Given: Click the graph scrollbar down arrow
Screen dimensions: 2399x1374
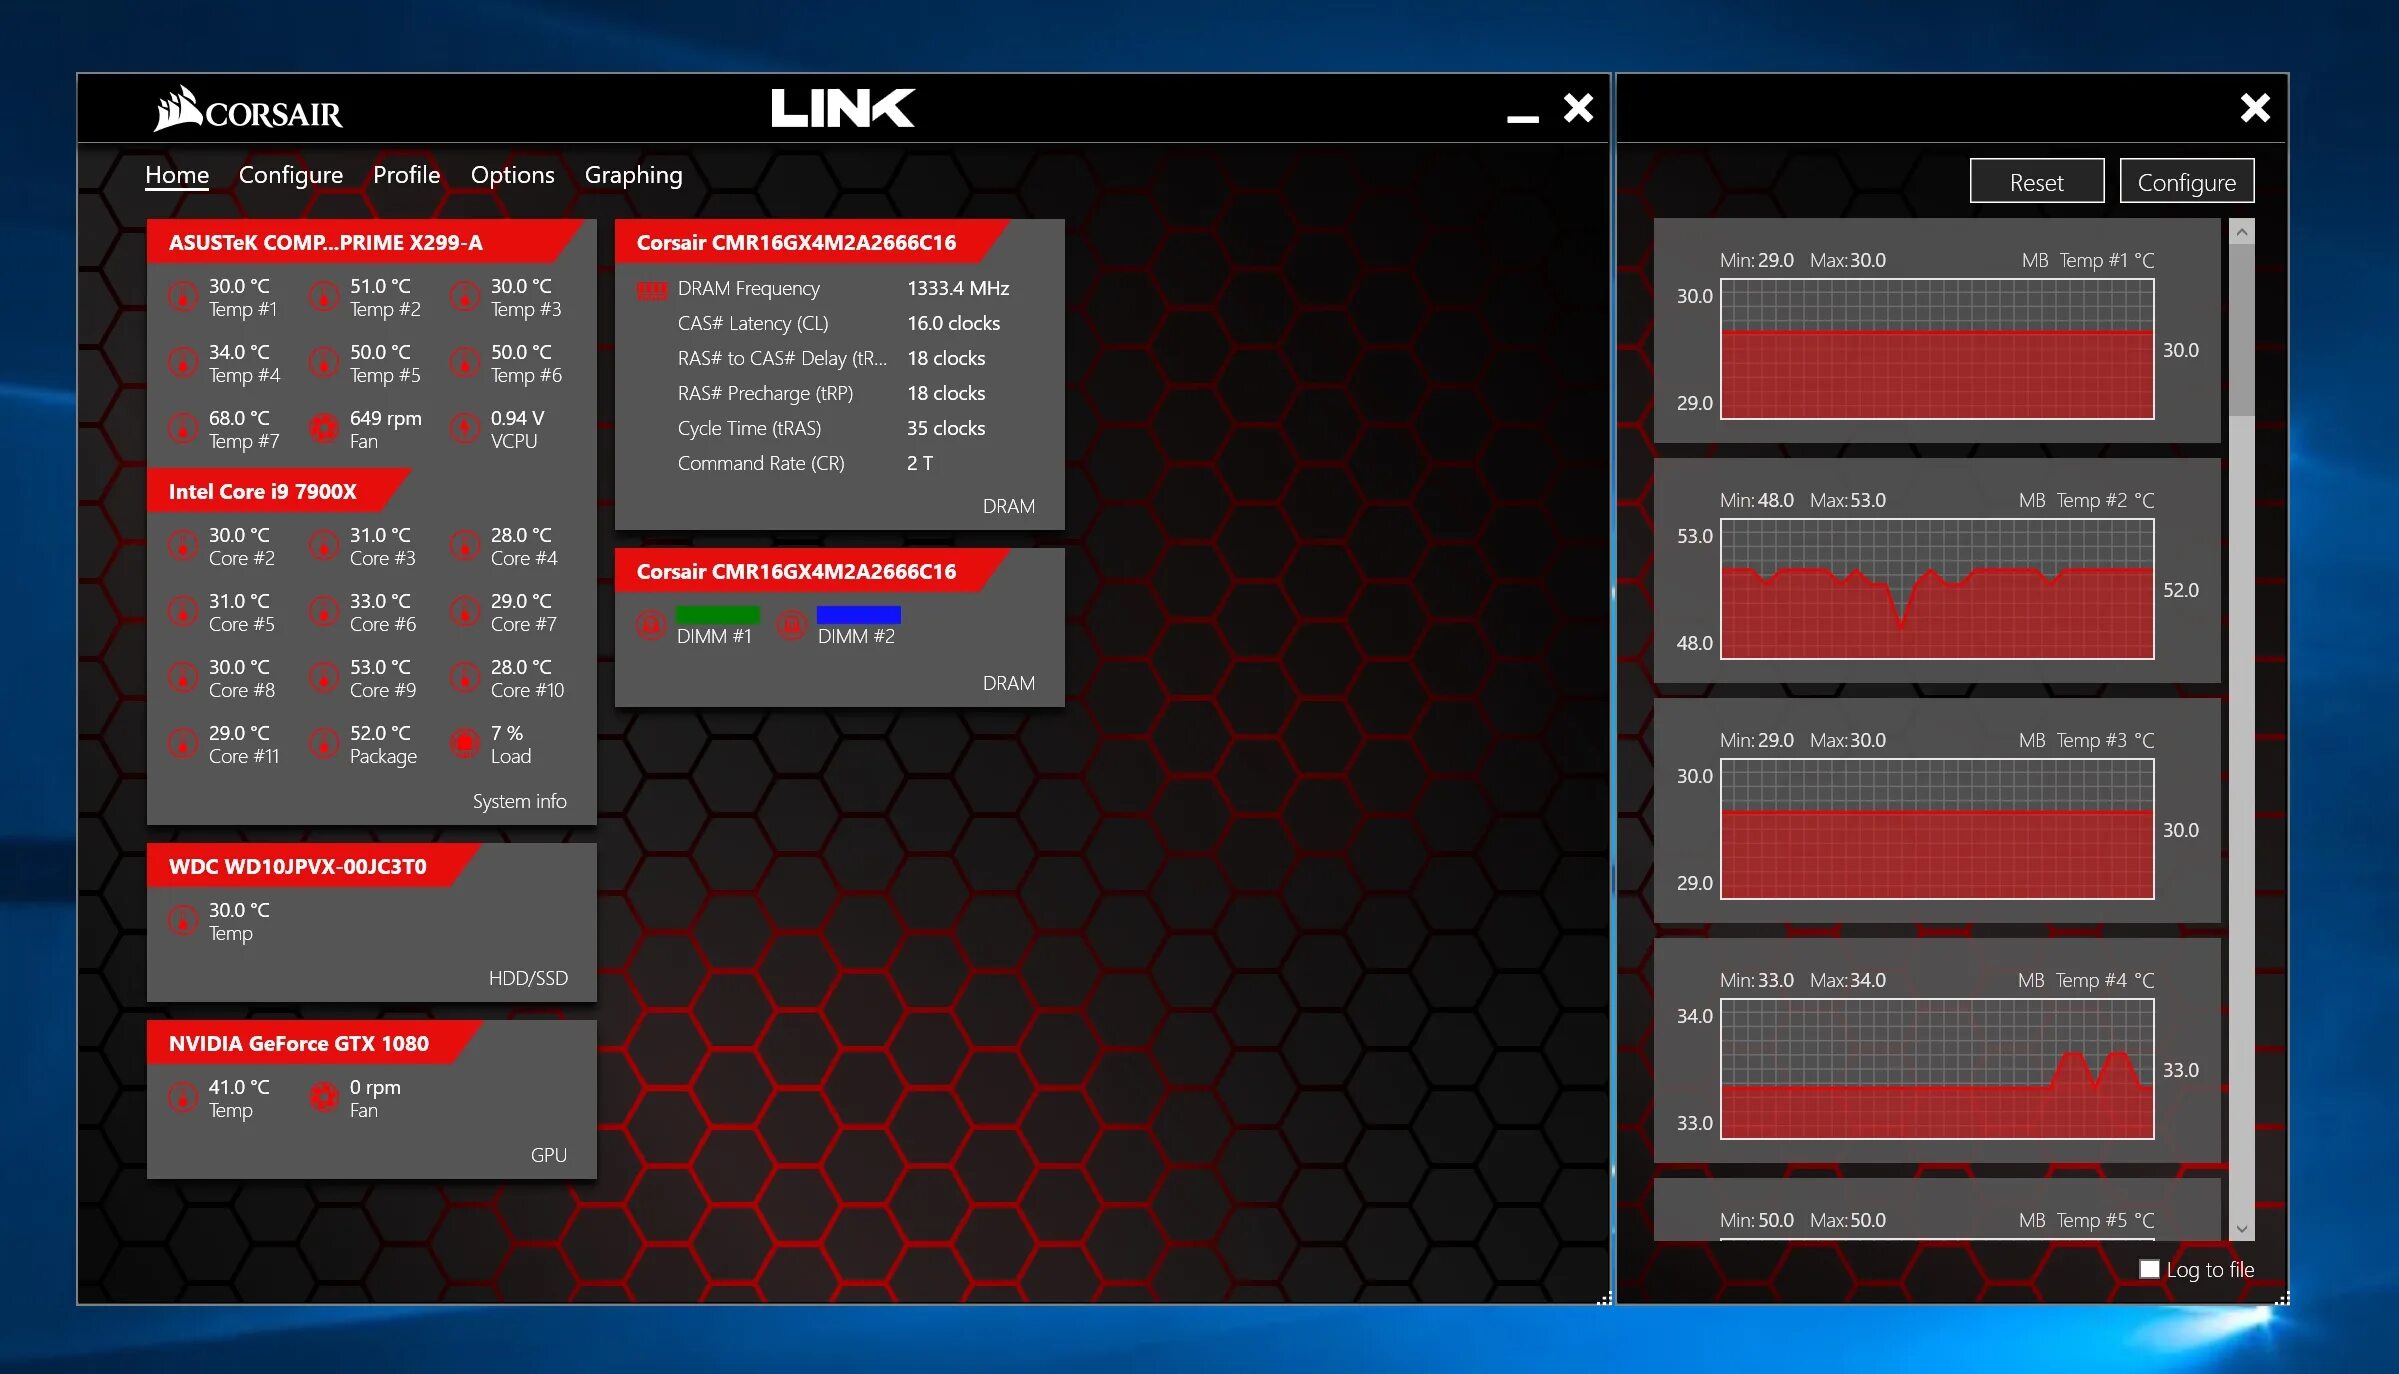Looking at the screenshot, I should tap(2242, 1229).
